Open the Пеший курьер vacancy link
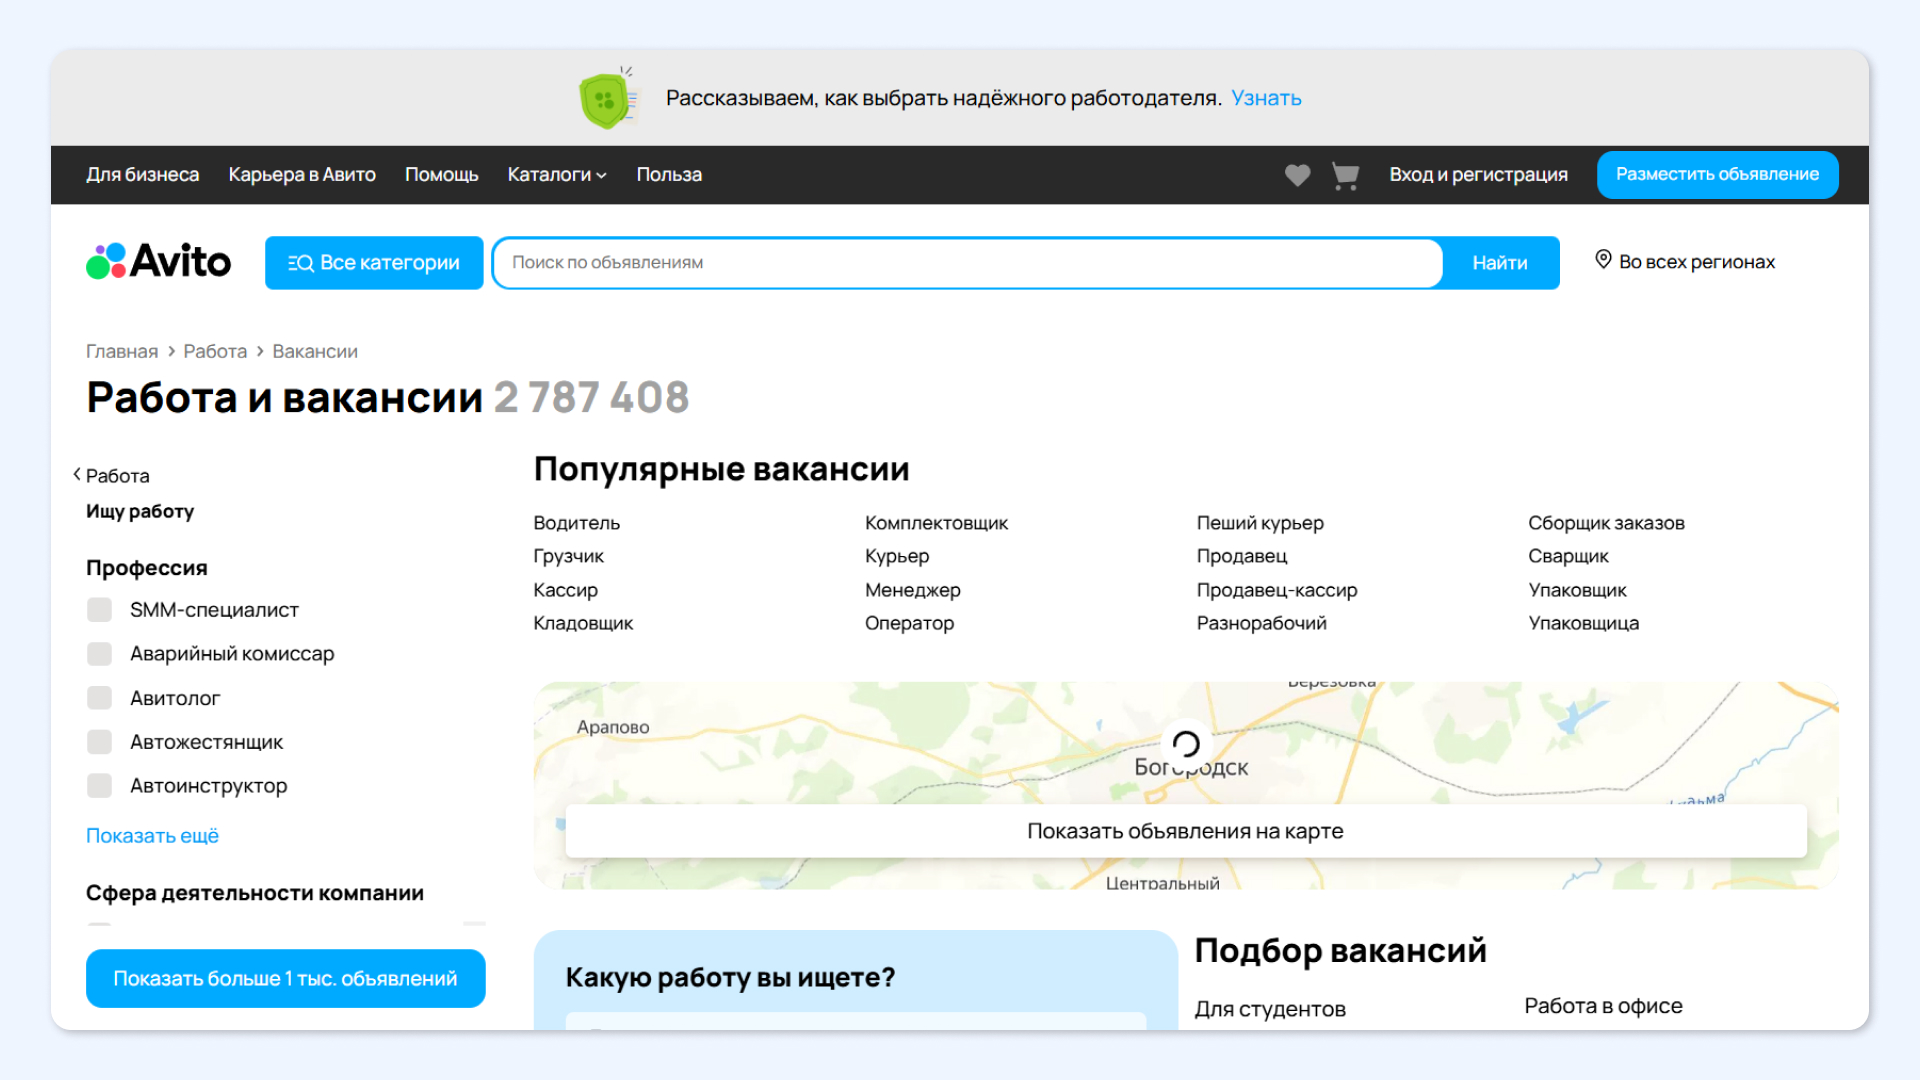 (1260, 523)
